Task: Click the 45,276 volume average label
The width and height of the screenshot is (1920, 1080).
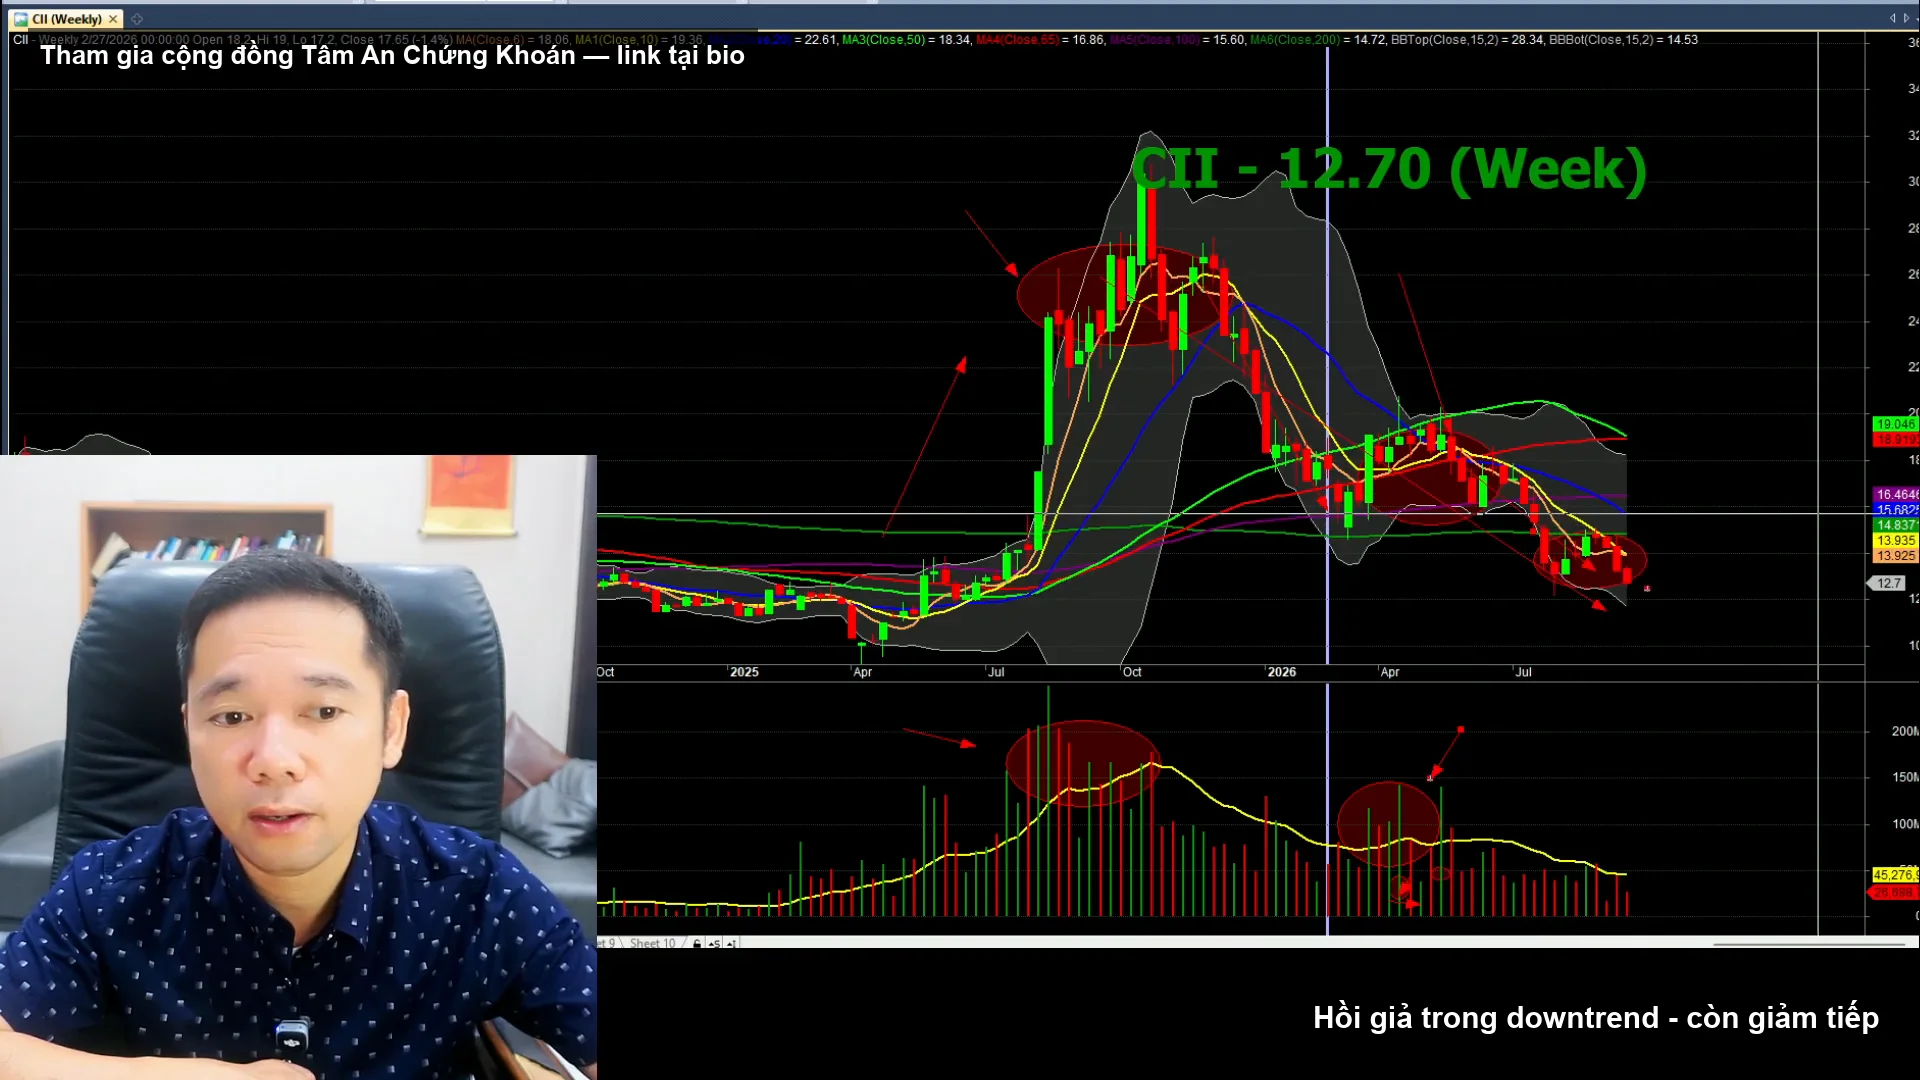Action: (x=1895, y=874)
